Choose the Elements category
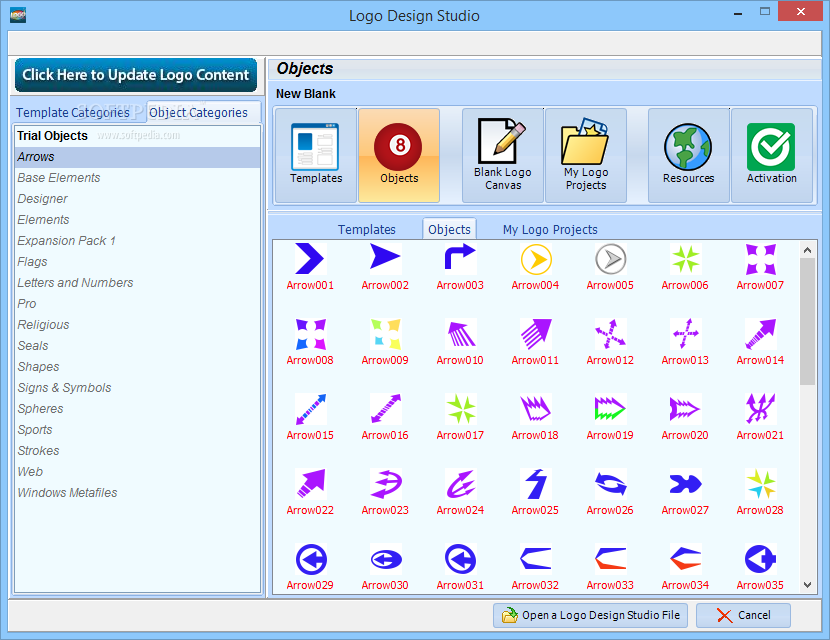 [x=138, y=220]
